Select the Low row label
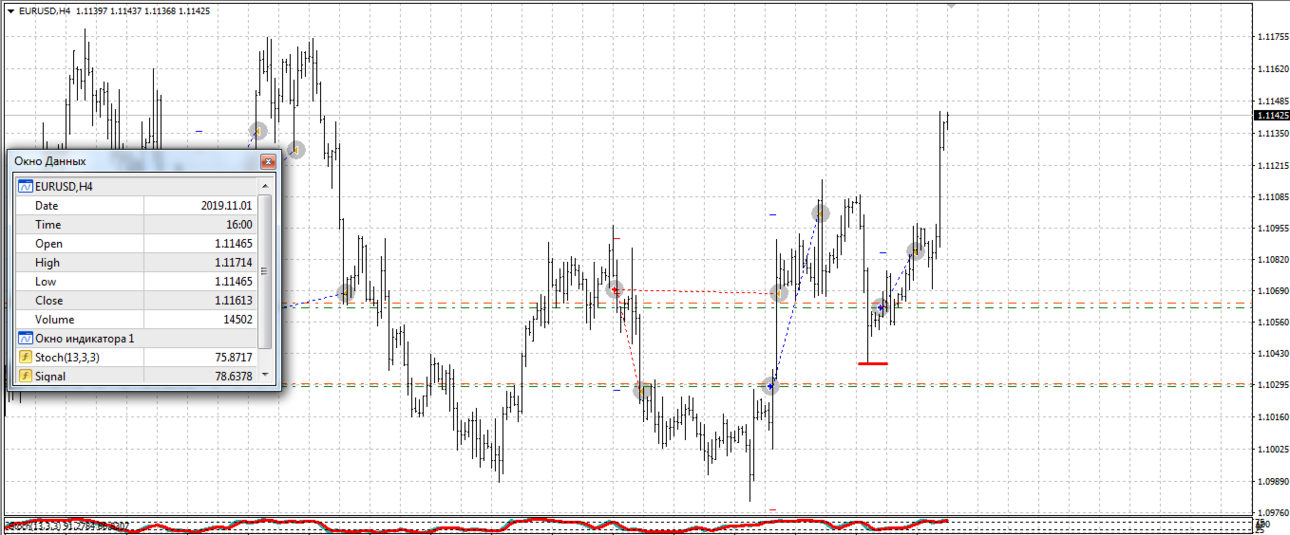Screen dimensions: 1290x535 click(x=47, y=282)
